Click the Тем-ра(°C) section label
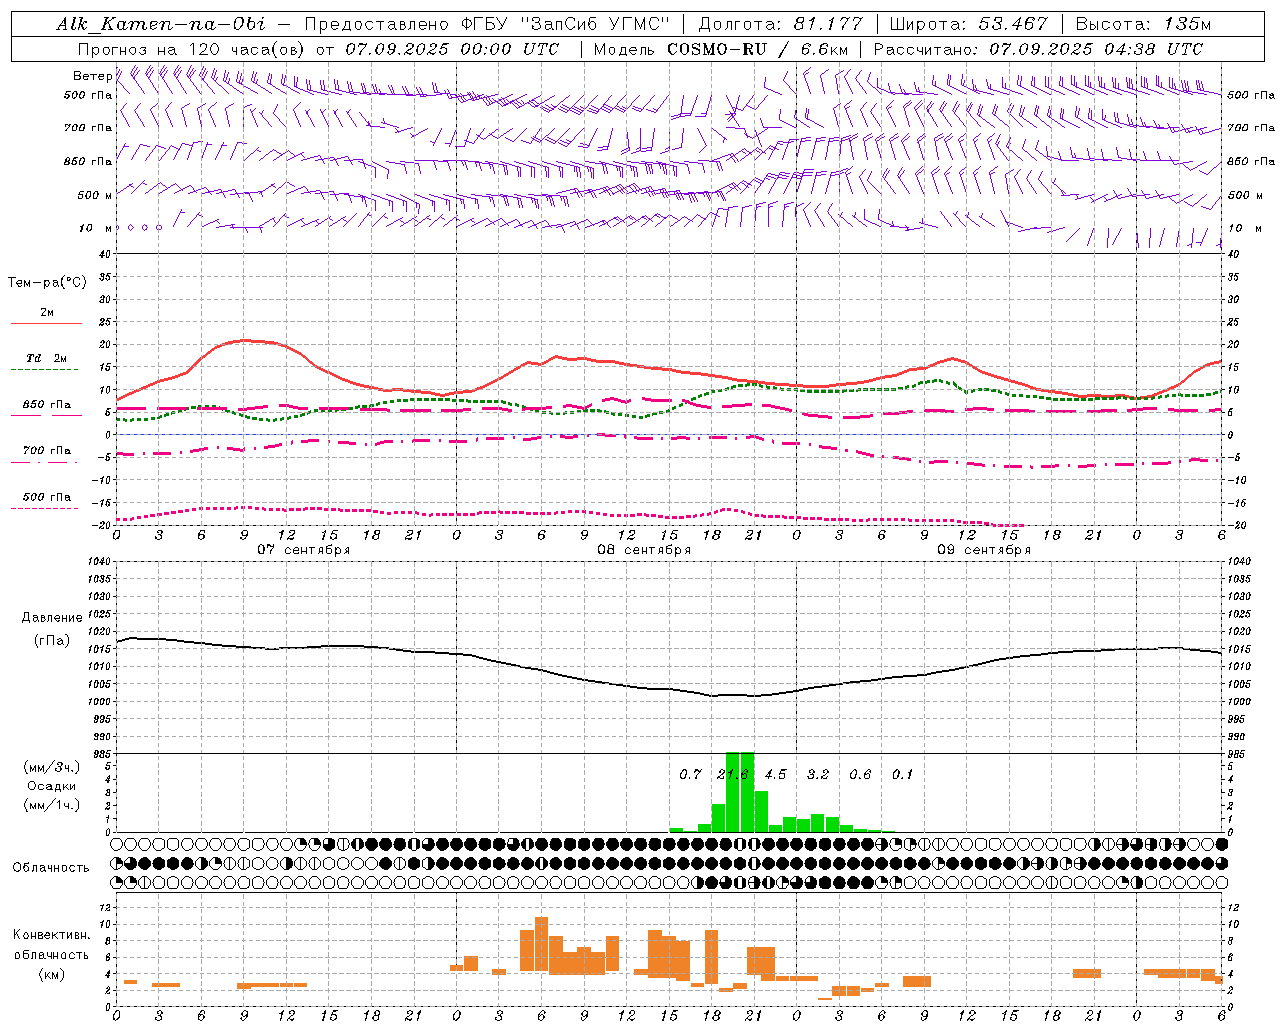Screen dimensions: 1280x1024 47,283
